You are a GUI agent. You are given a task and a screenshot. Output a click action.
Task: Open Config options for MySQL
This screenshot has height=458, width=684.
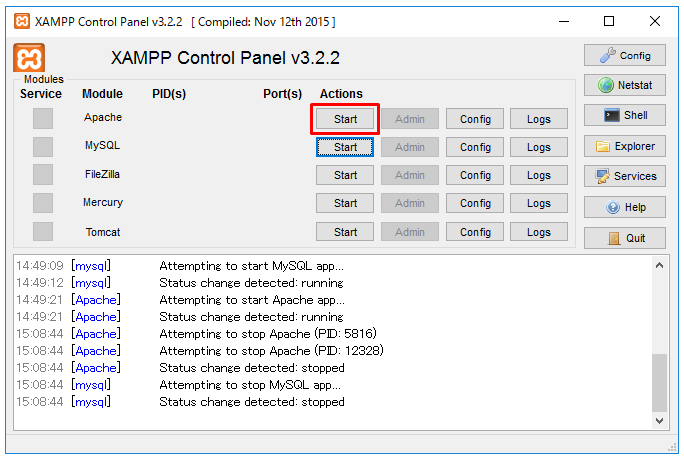coord(475,147)
